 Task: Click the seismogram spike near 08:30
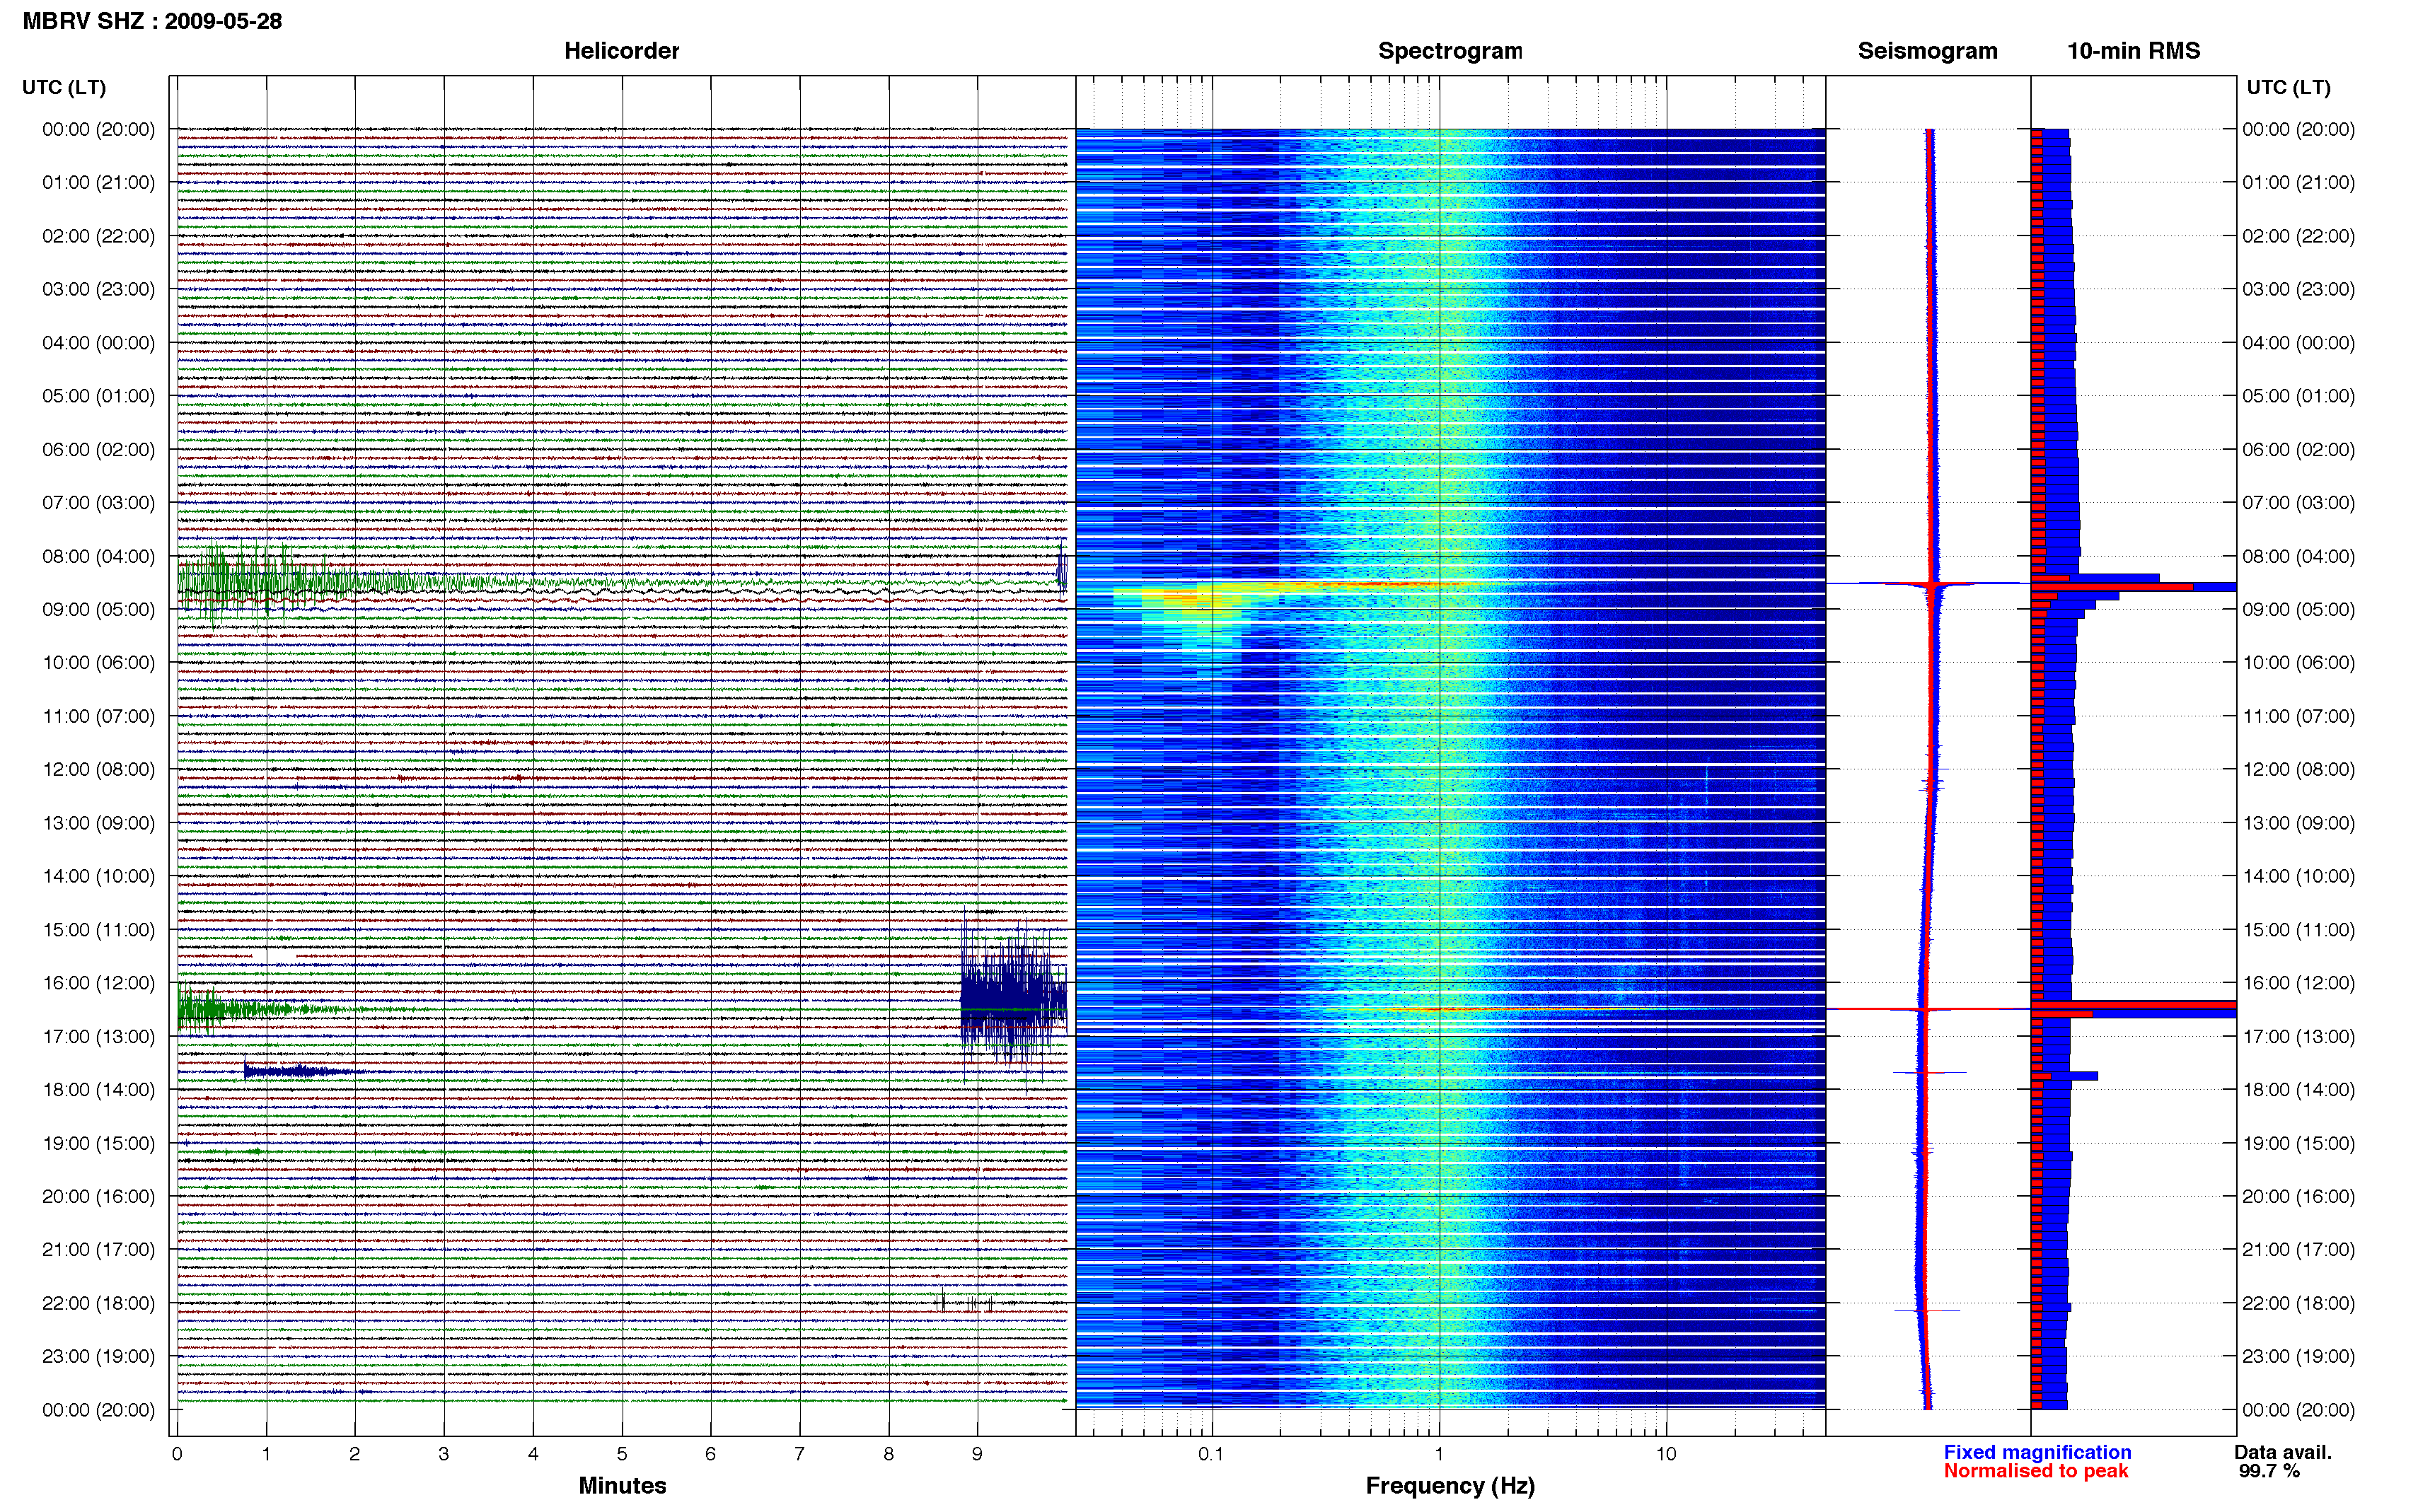pos(1930,583)
